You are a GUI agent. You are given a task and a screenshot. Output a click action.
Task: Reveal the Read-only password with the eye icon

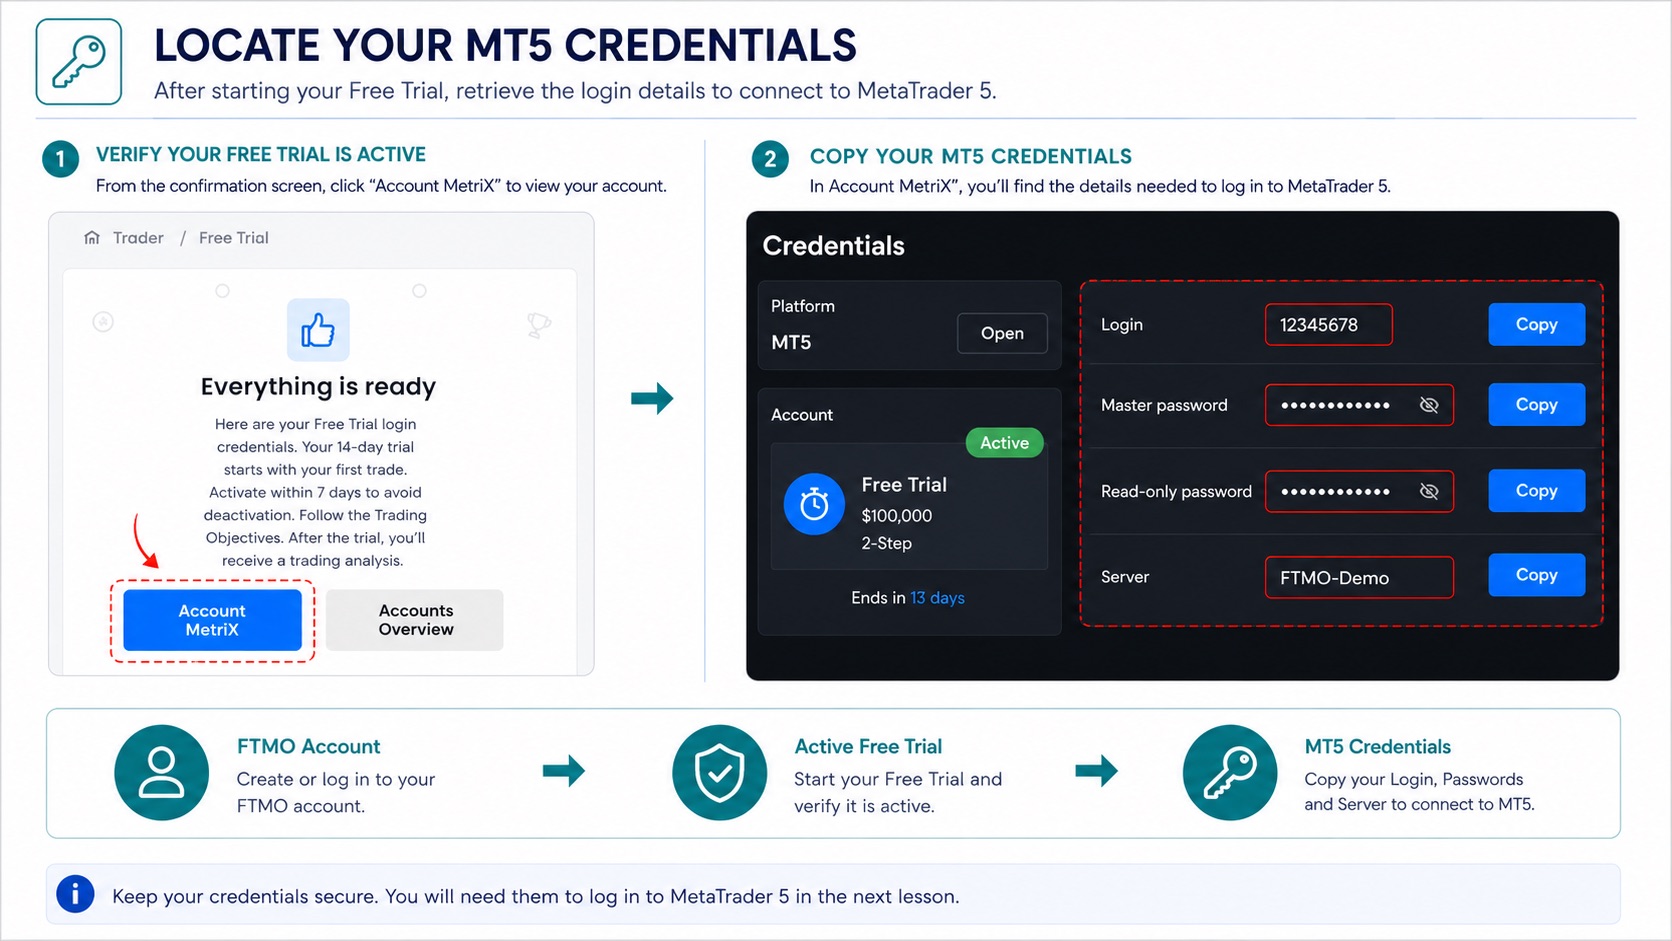(x=1429, y=491)
